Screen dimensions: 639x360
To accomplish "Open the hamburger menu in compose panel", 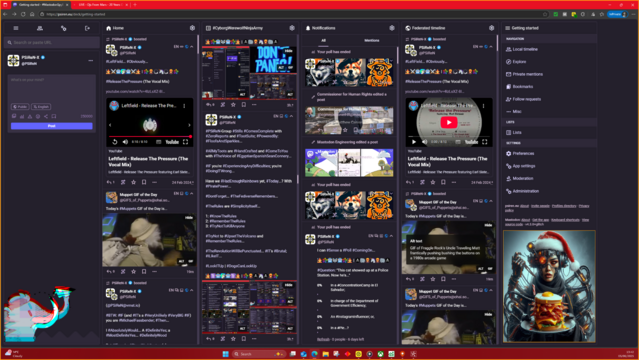I will click(16, 28).
